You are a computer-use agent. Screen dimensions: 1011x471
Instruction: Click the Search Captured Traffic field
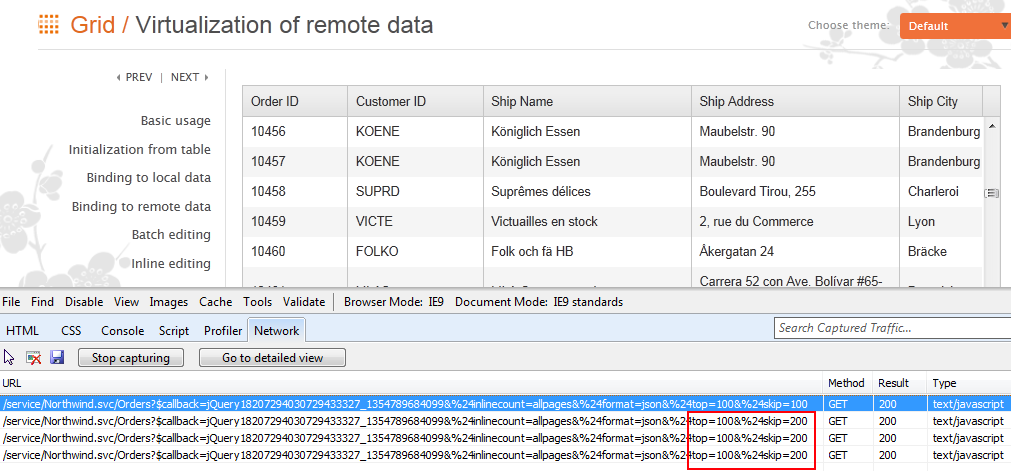click(890, 328)
